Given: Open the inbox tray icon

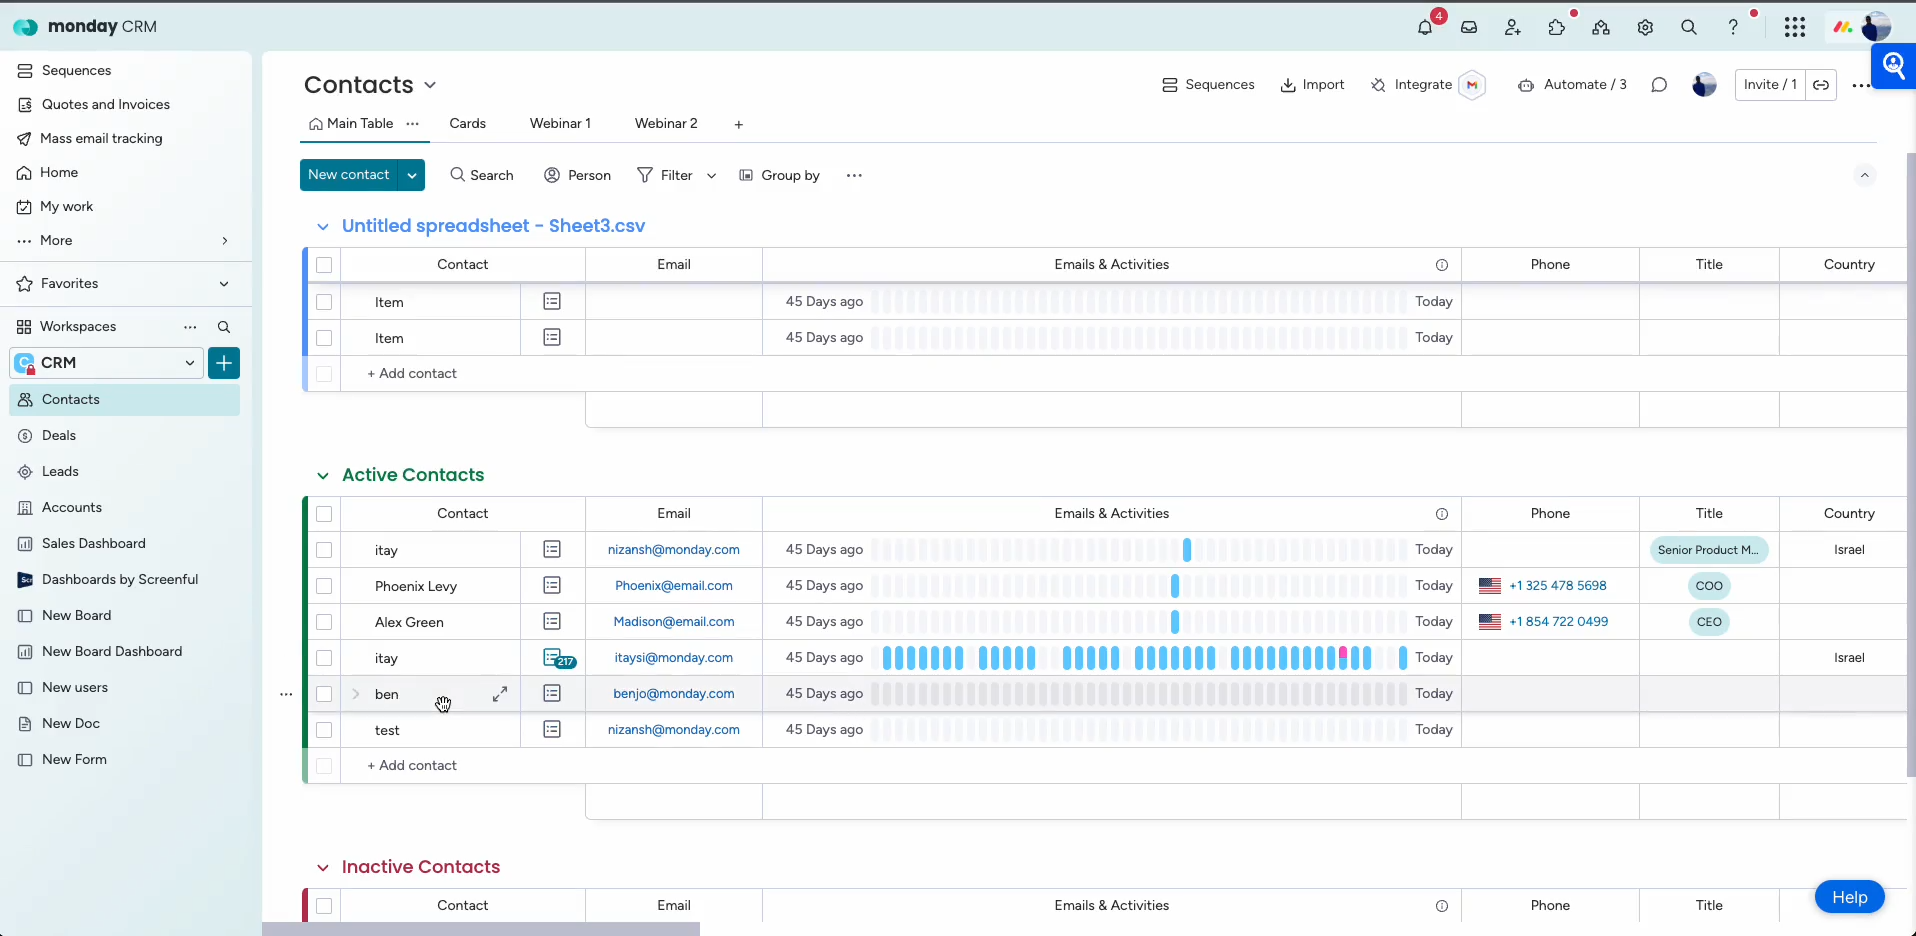Looking at the screenshot, I should point(1469,28).
